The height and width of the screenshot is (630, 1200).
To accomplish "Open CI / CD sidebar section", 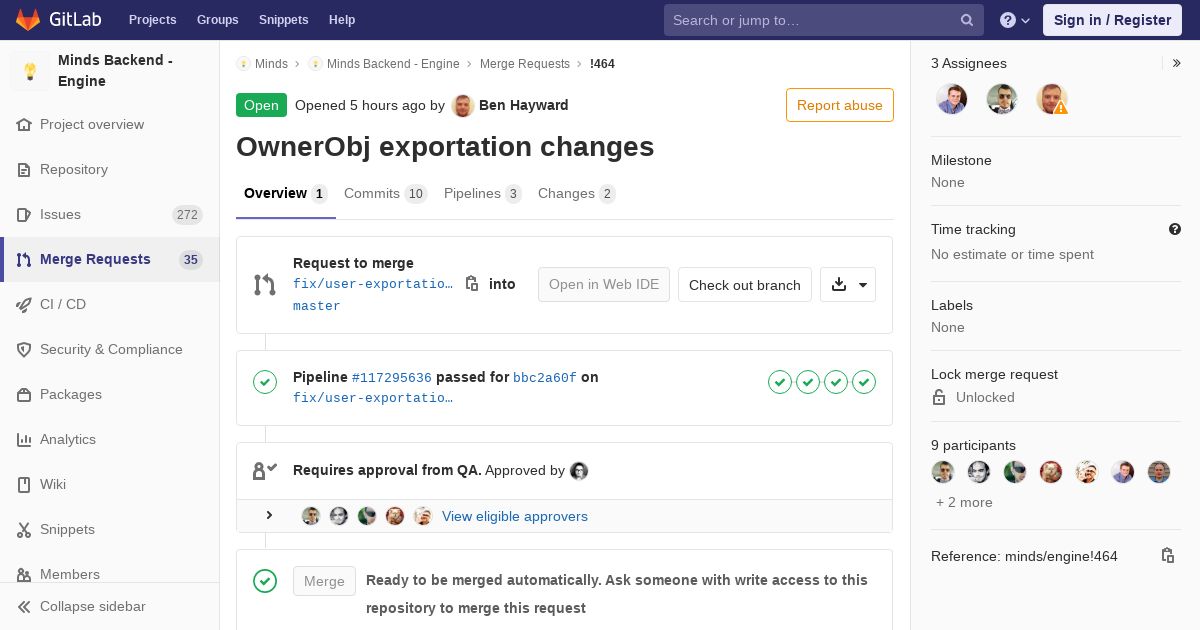I will [x=63, y=304].
